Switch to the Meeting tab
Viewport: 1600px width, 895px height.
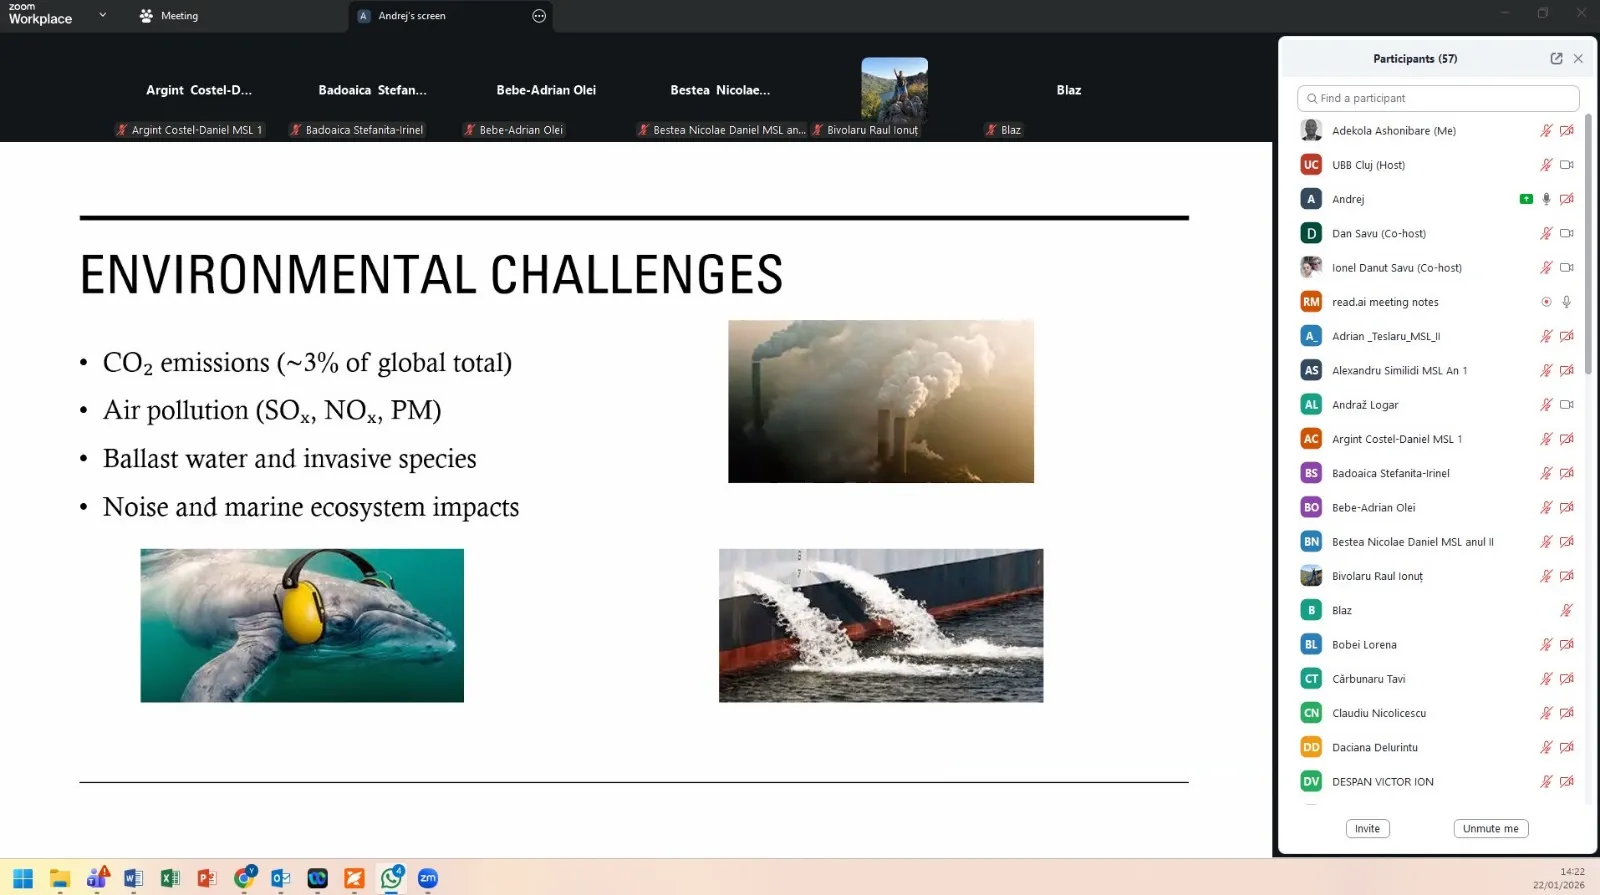169,16
